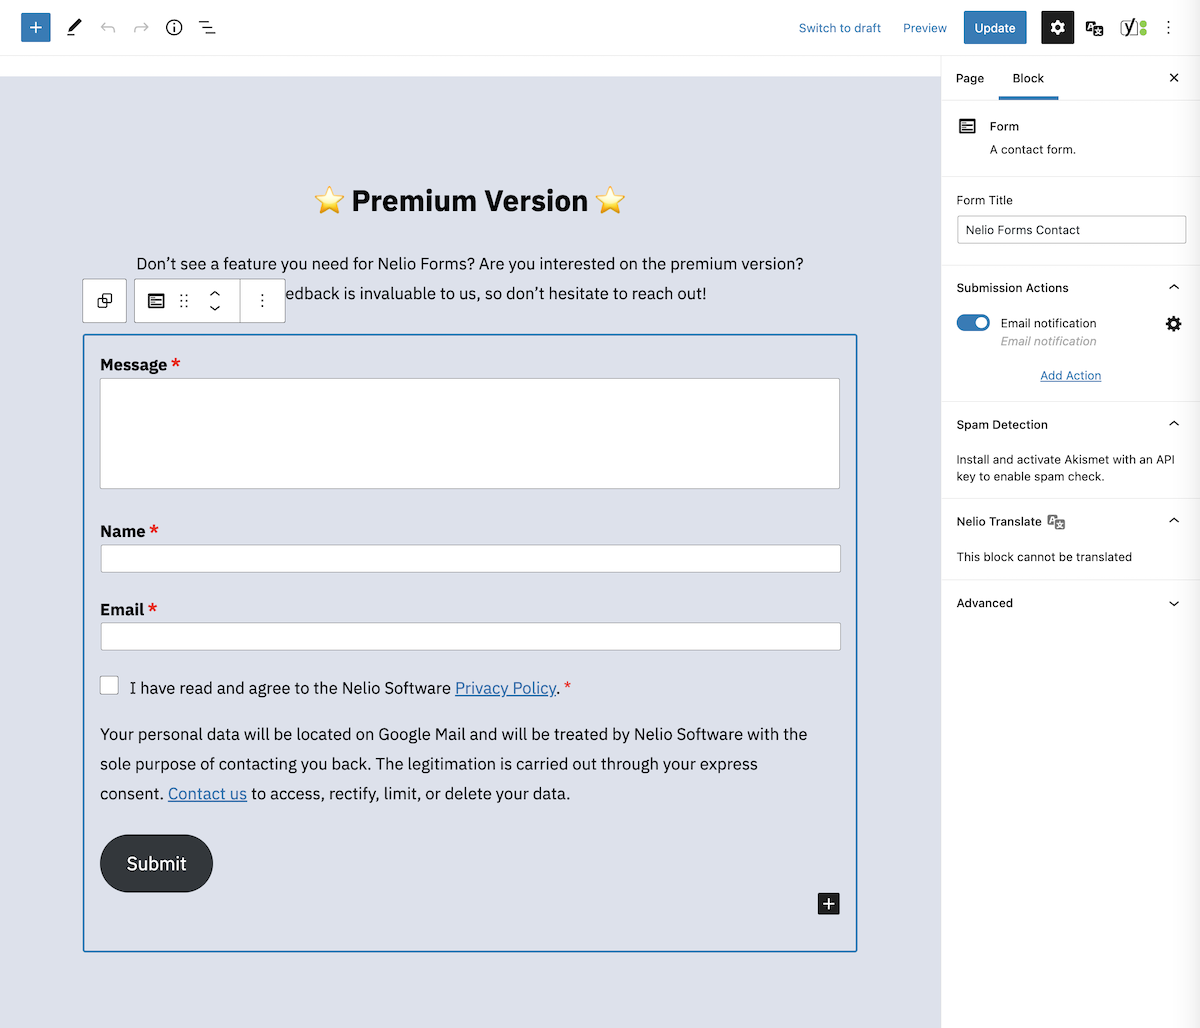Screen dimensions: 1200x1028
Task: Collapse Spam Detection section
Action: 1174,424
